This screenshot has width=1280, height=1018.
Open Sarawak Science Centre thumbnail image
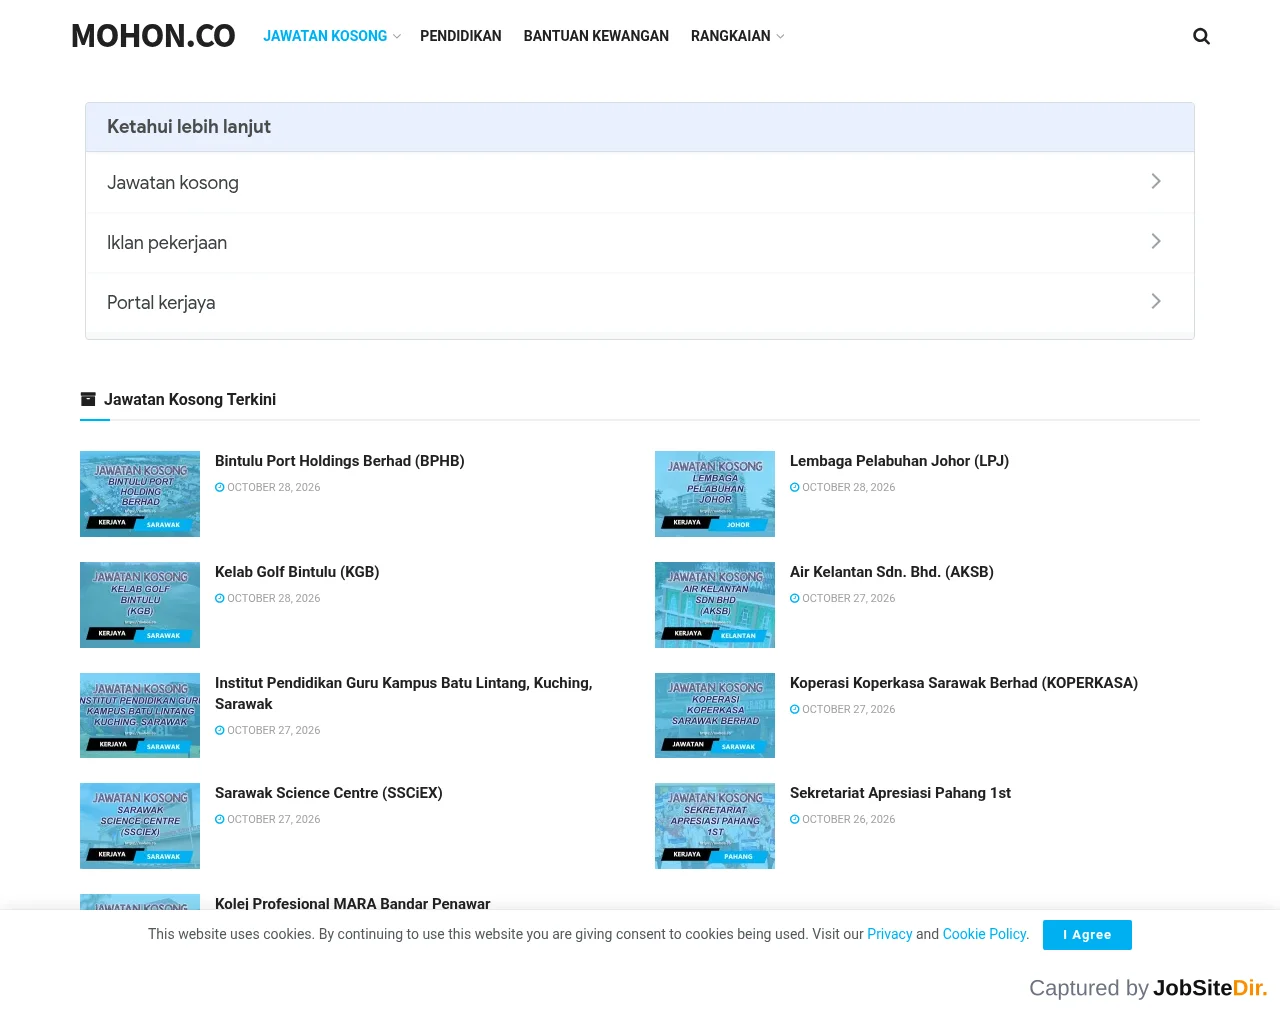point(140,826)
